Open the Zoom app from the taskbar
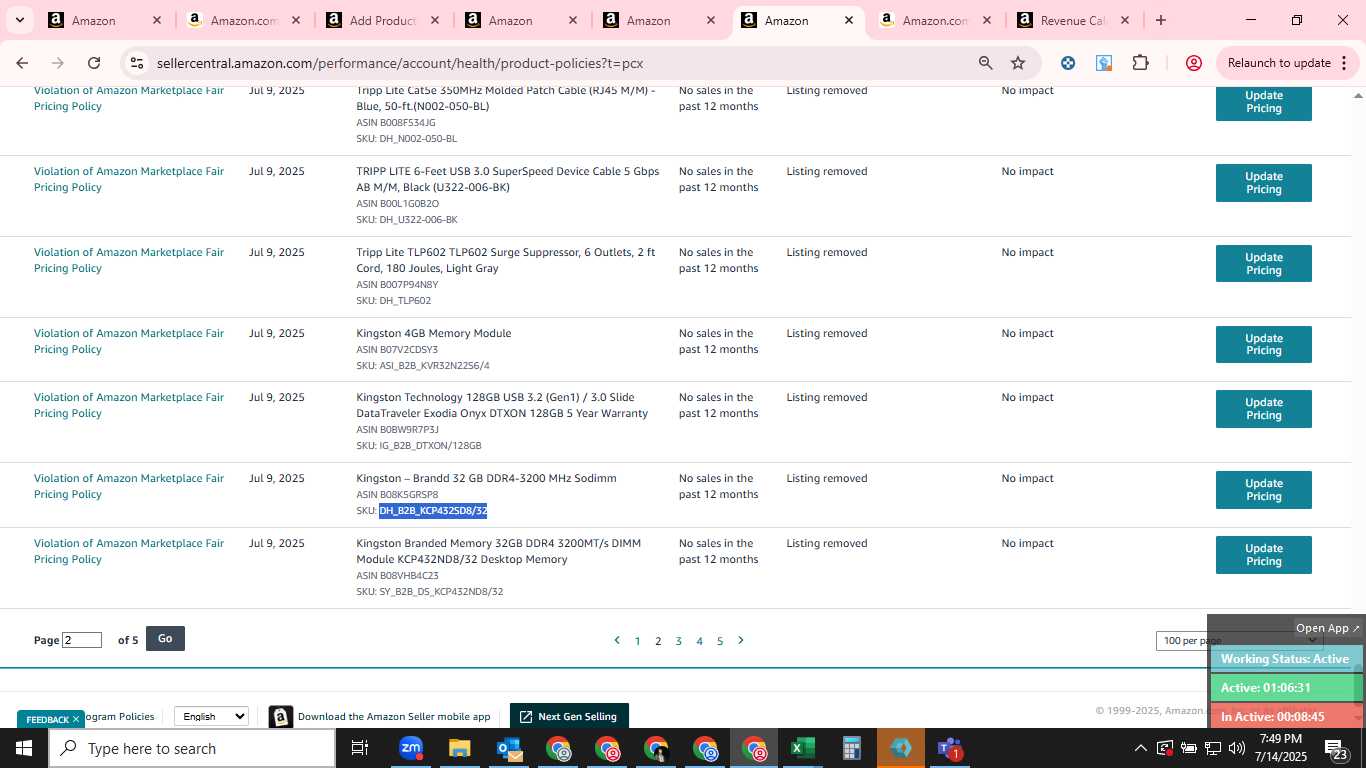This screenshot has width=1366, height=768. tap(411, 748)
